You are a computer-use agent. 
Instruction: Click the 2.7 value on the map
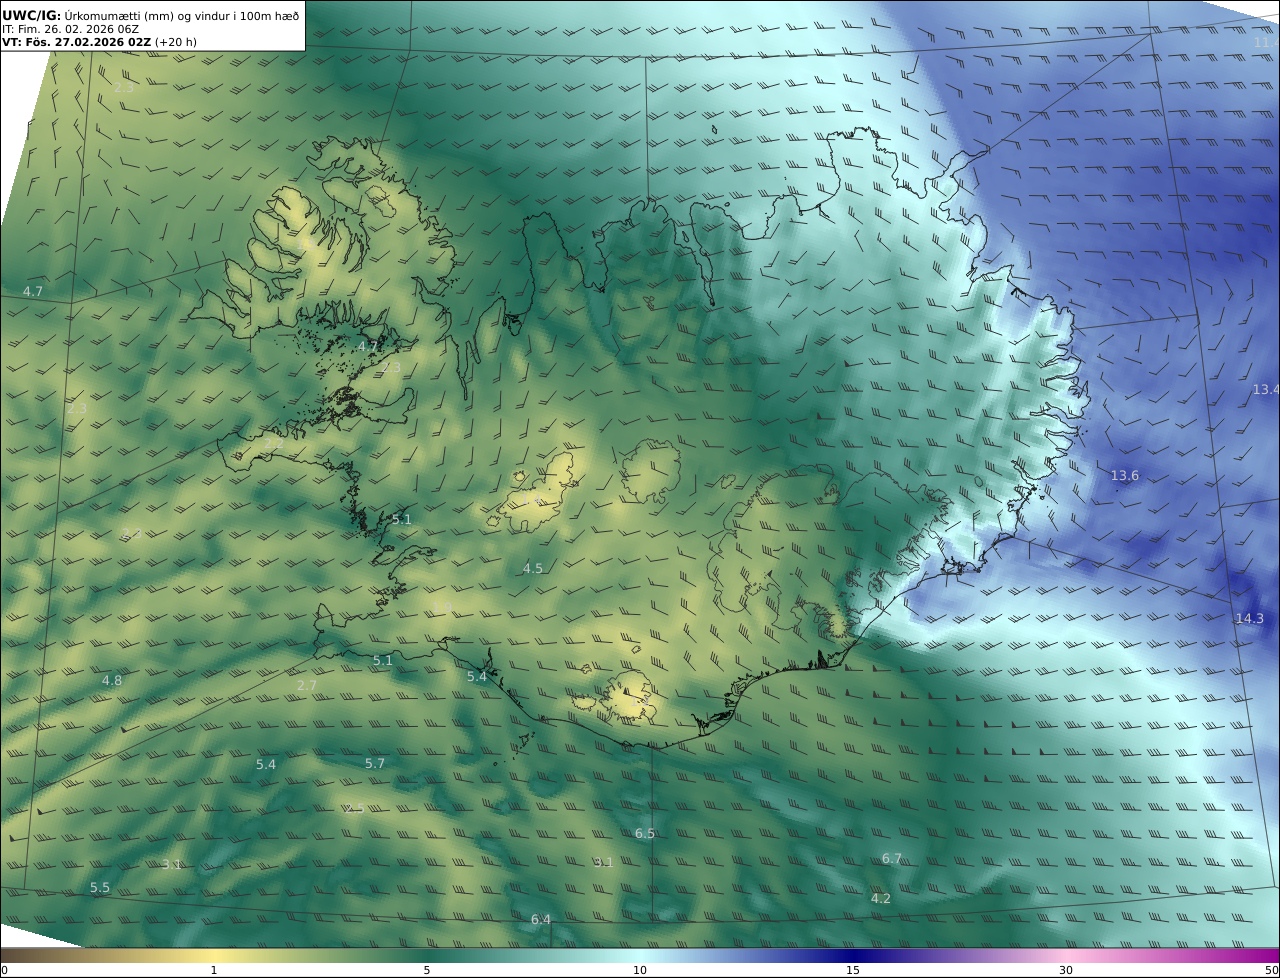pos(307,685)
